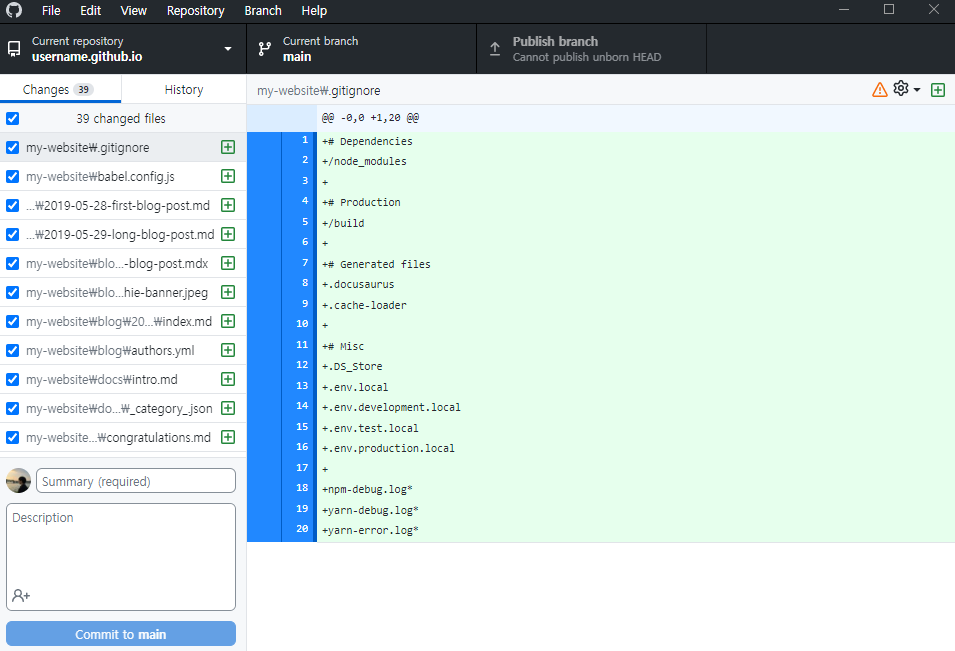Open the Help menu
This screenshot has width=955, height=651.
314,10
